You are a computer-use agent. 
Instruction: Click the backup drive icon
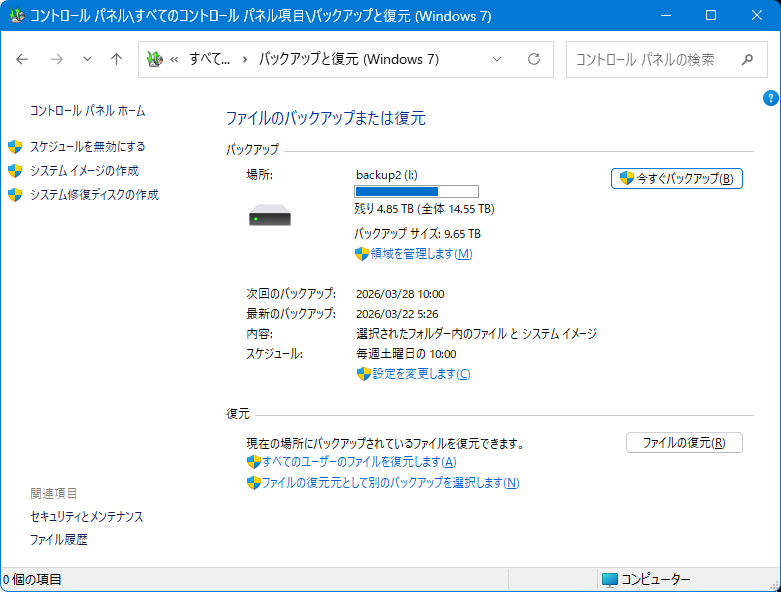[269, 215]
